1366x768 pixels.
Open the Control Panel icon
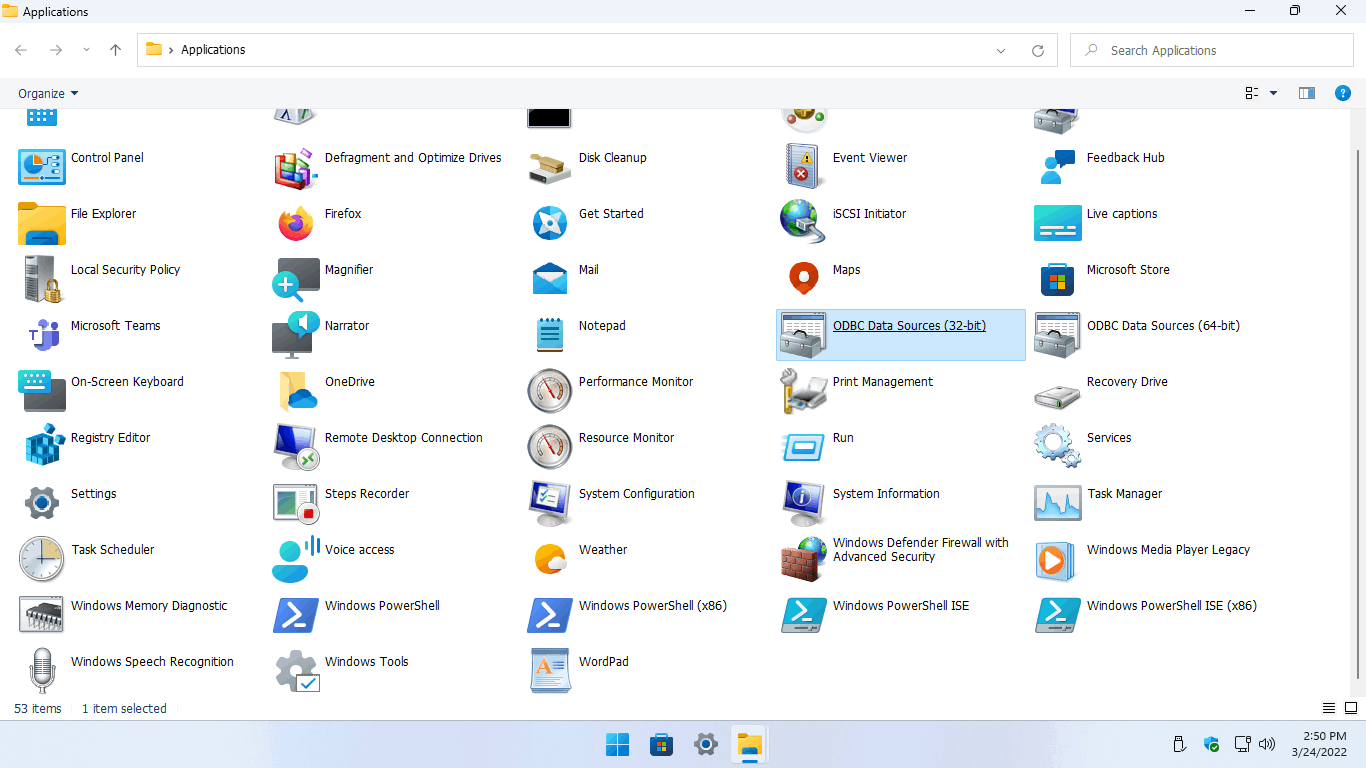tap(42, 167)
